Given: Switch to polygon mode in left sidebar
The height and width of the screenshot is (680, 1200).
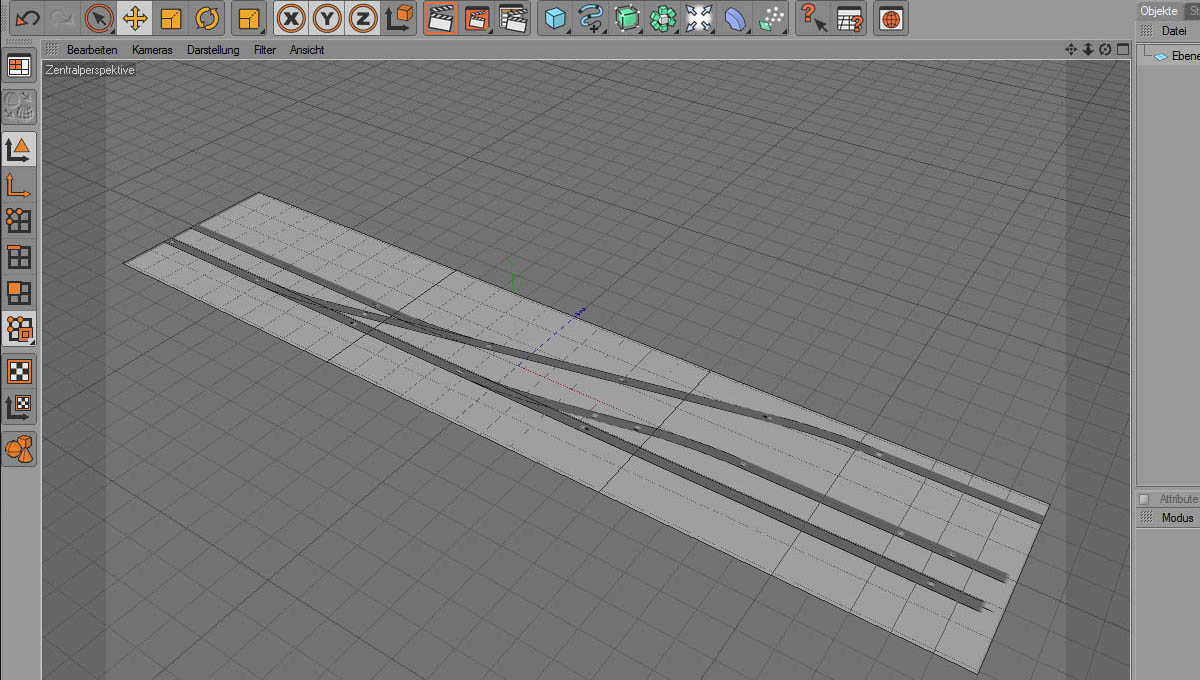Looking at the screenshot, I should [x=19, y=293].
